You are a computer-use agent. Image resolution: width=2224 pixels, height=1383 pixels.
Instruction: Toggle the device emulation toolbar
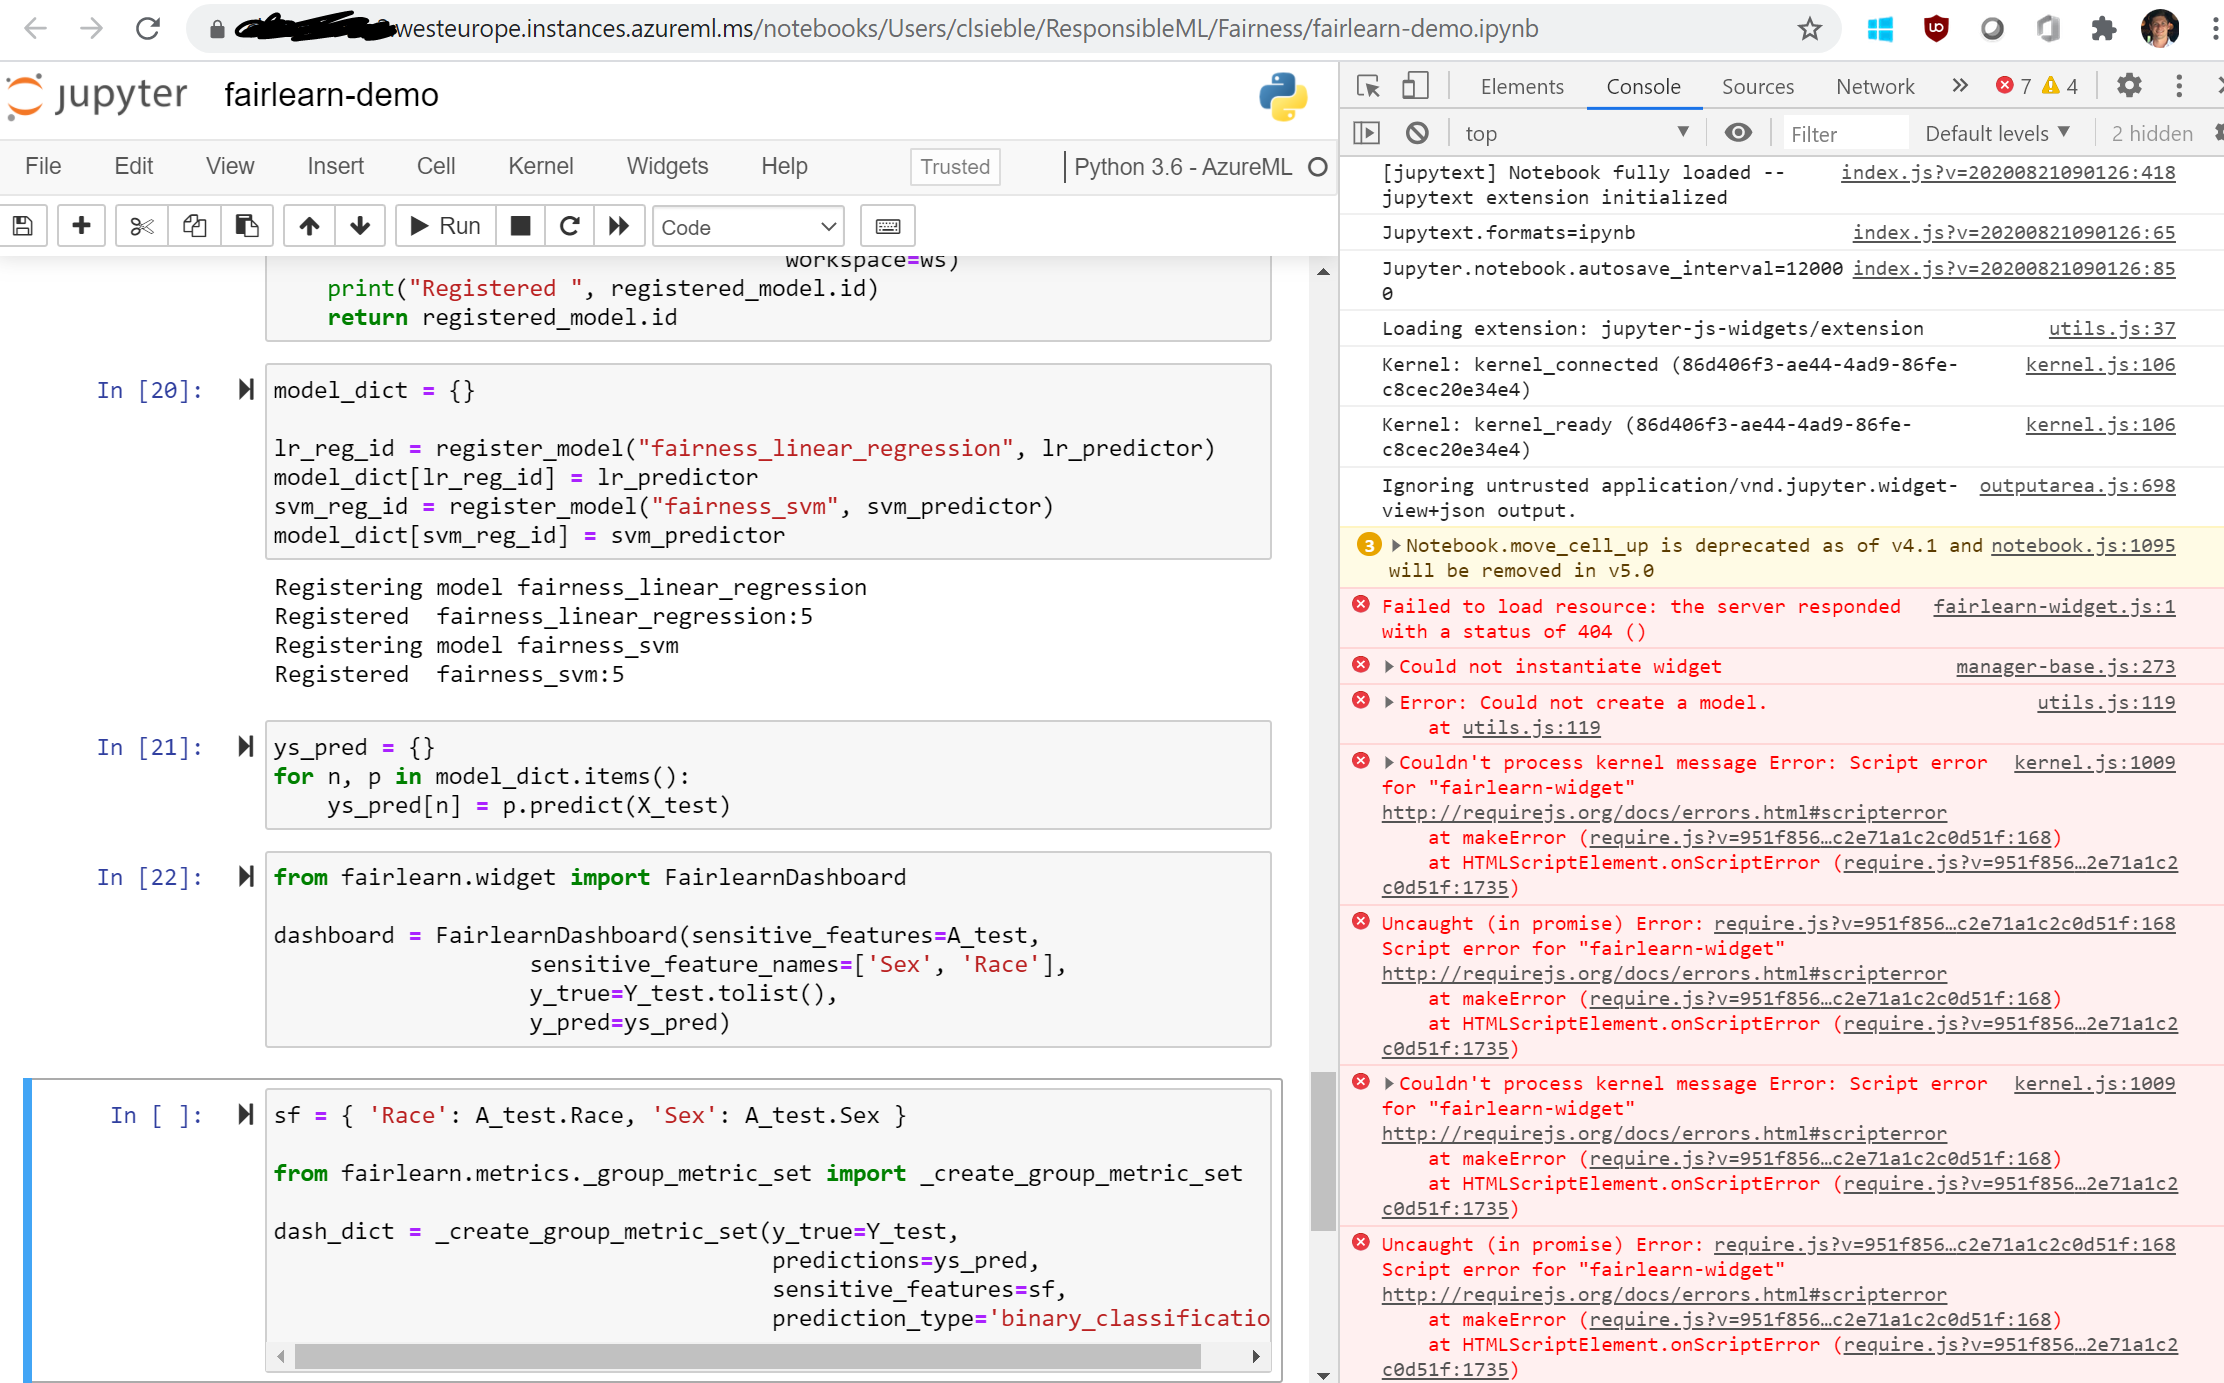click(x=1415, y=87)
